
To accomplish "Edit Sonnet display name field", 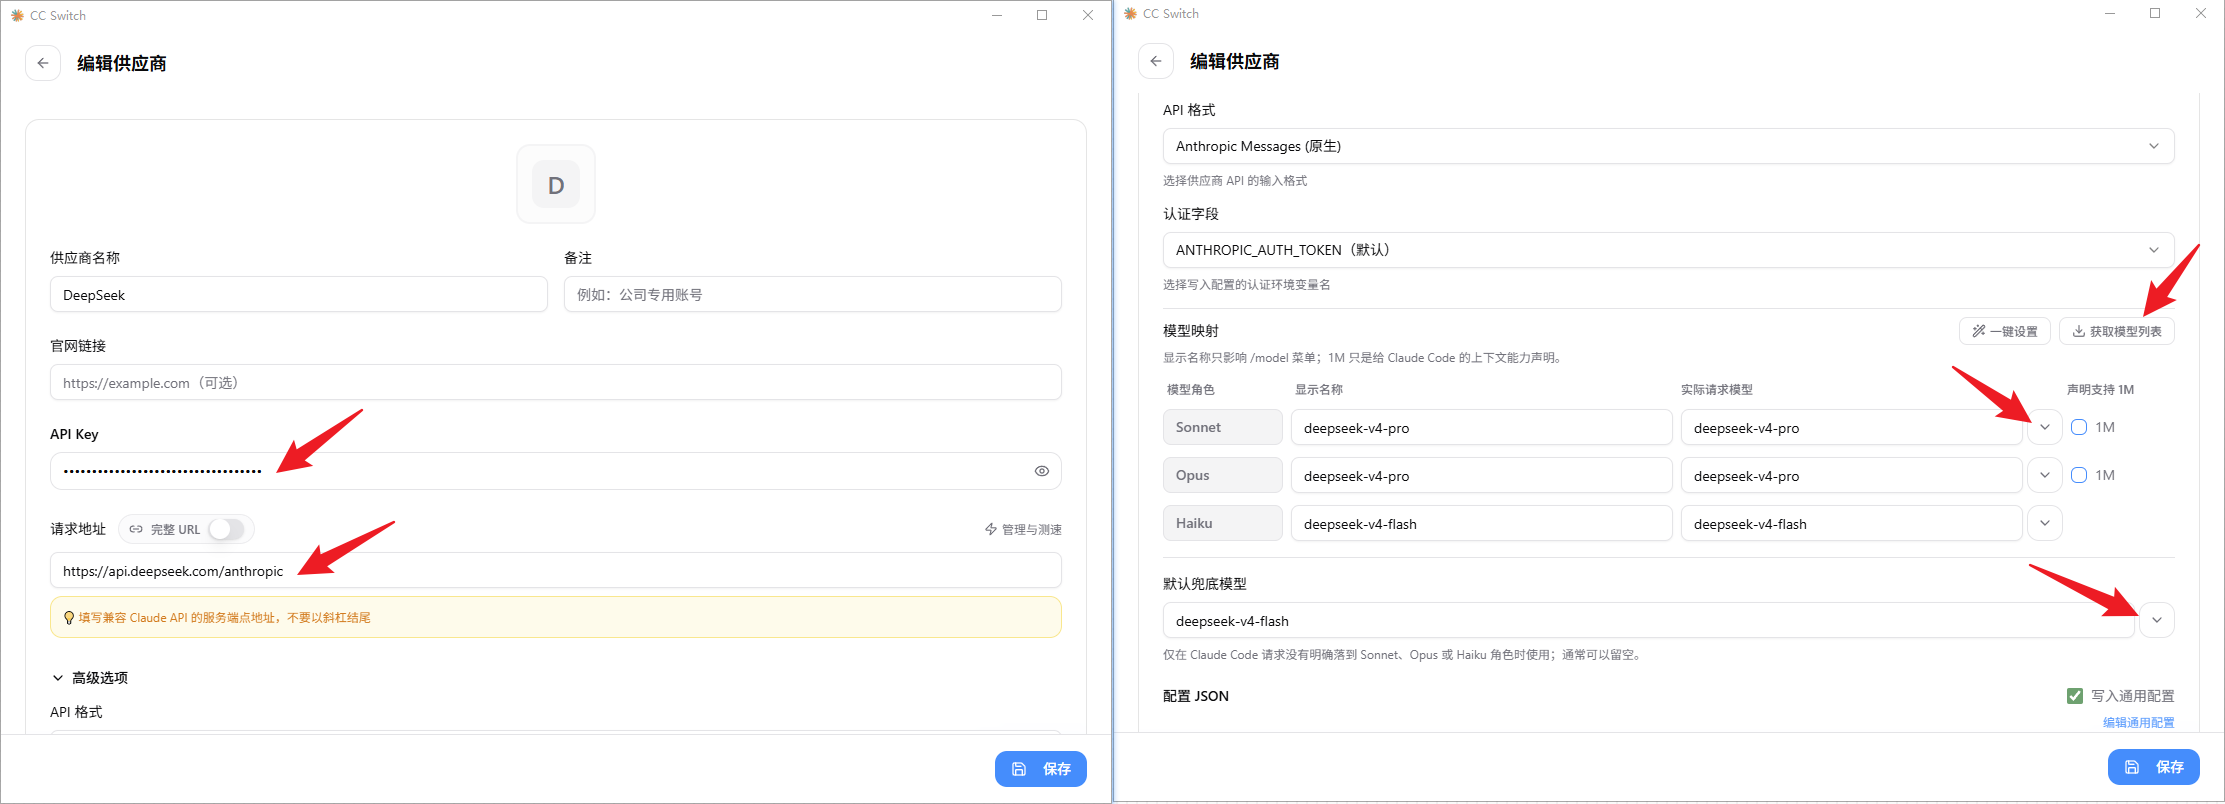I will pos(1482,427).
